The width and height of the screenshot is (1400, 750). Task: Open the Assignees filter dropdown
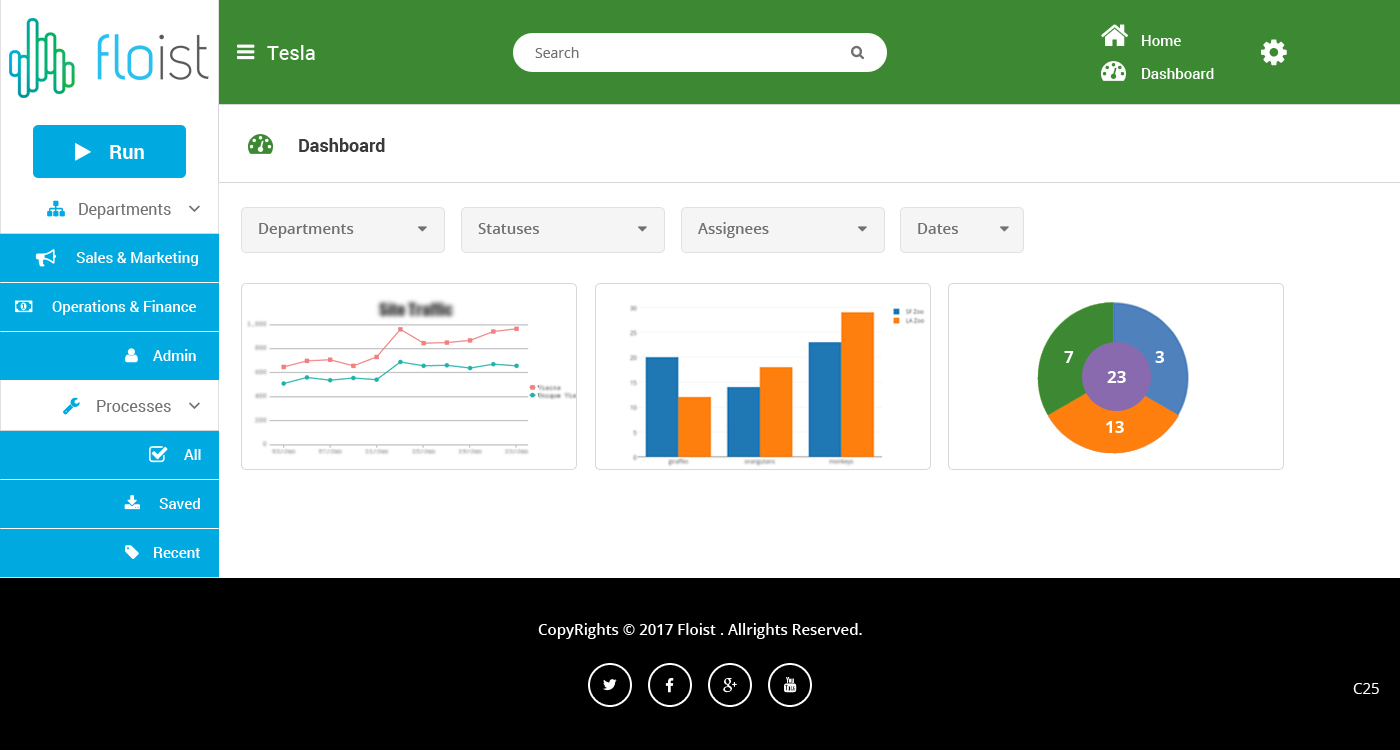783,230
